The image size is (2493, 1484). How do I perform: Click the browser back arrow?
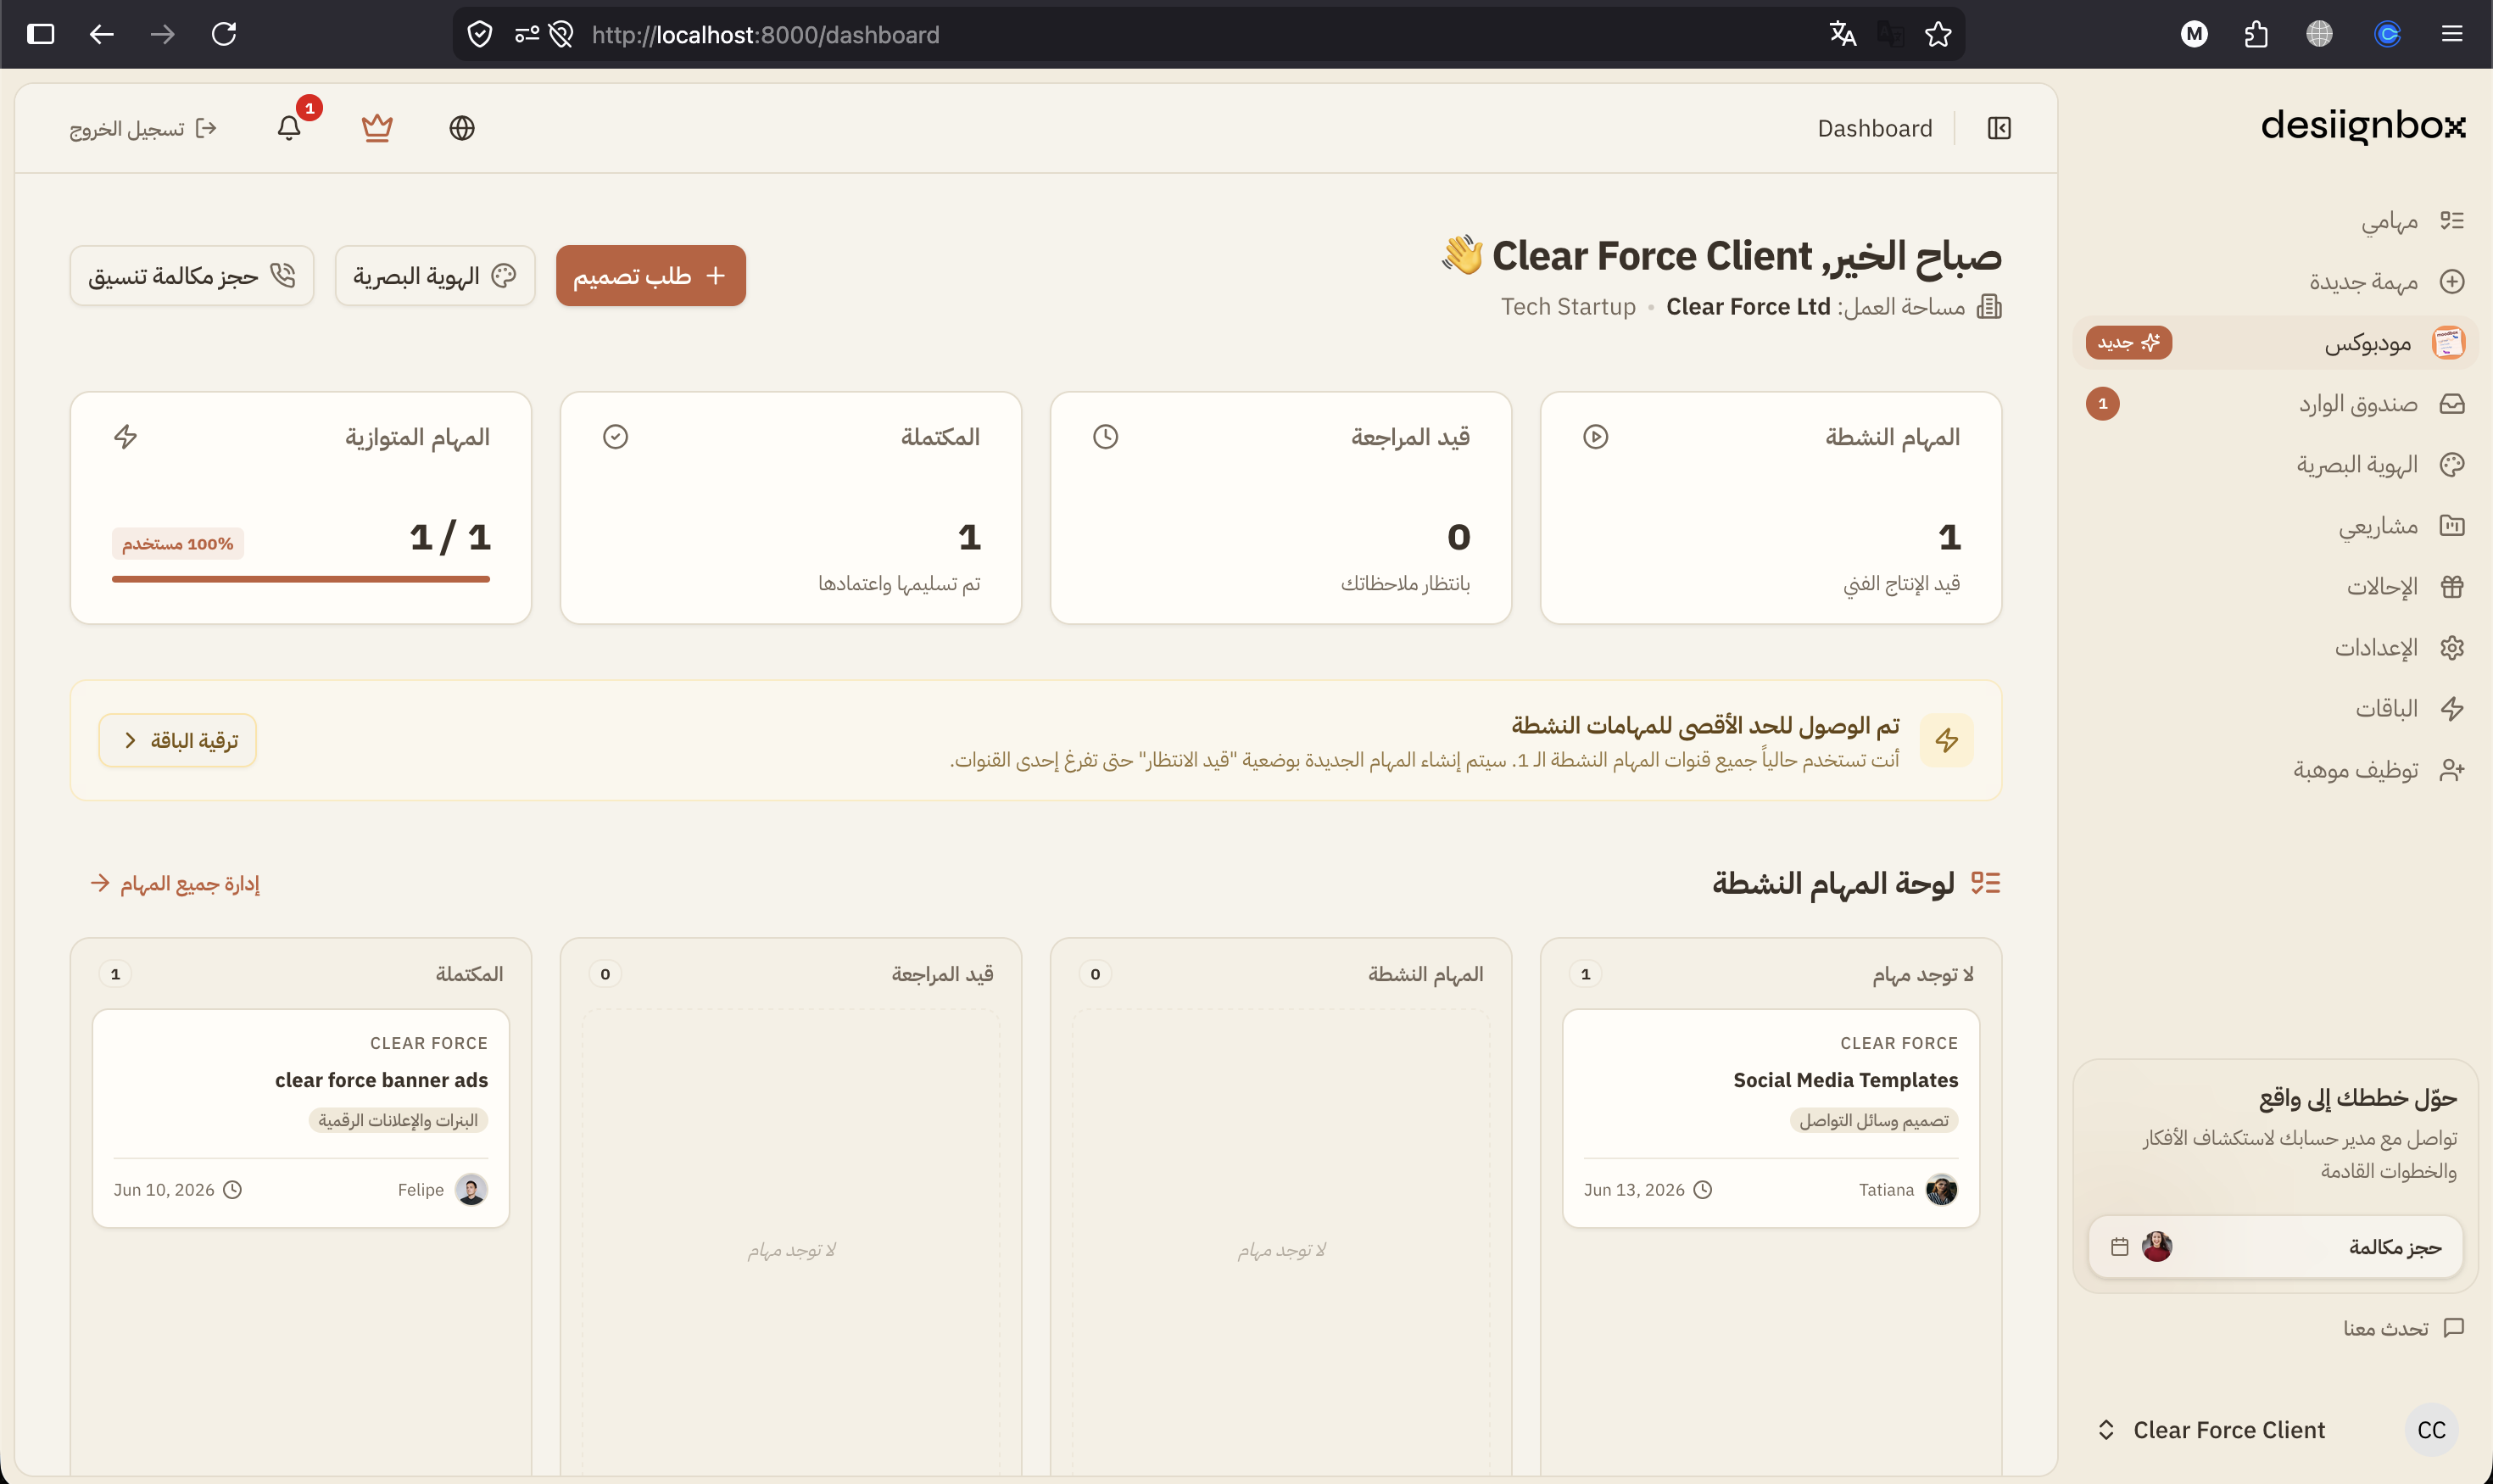pos(101,35)
